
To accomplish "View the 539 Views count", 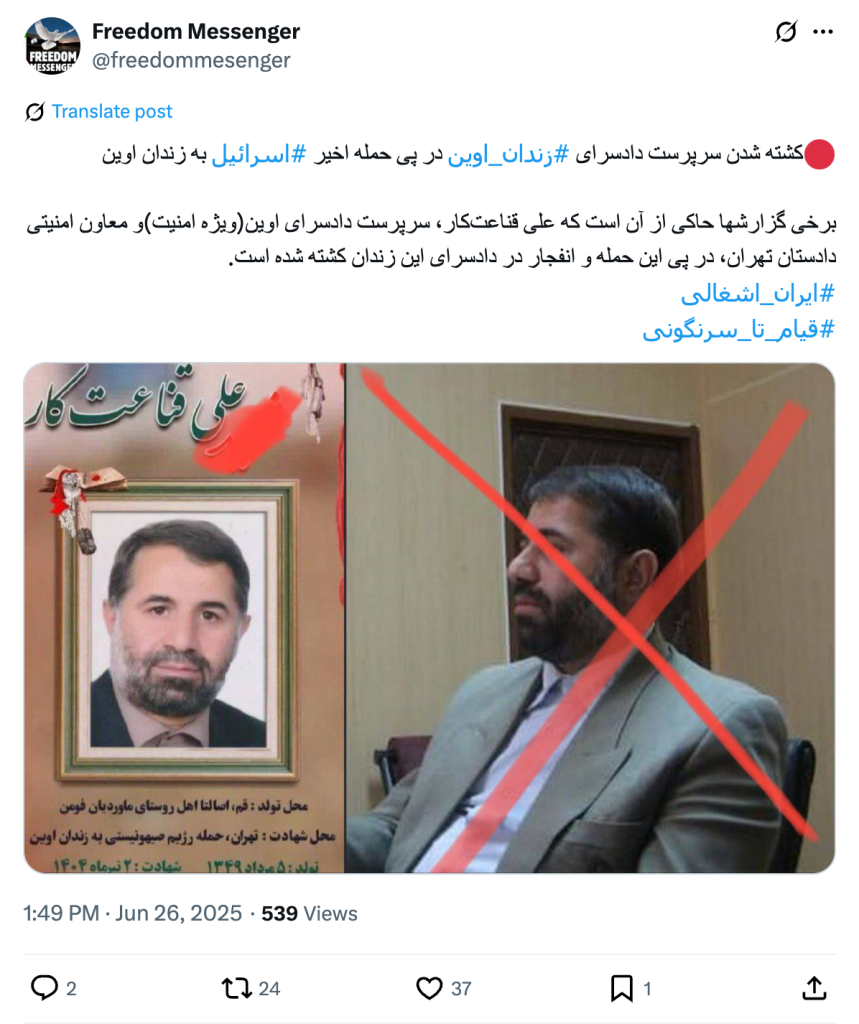I will point(309,913).
